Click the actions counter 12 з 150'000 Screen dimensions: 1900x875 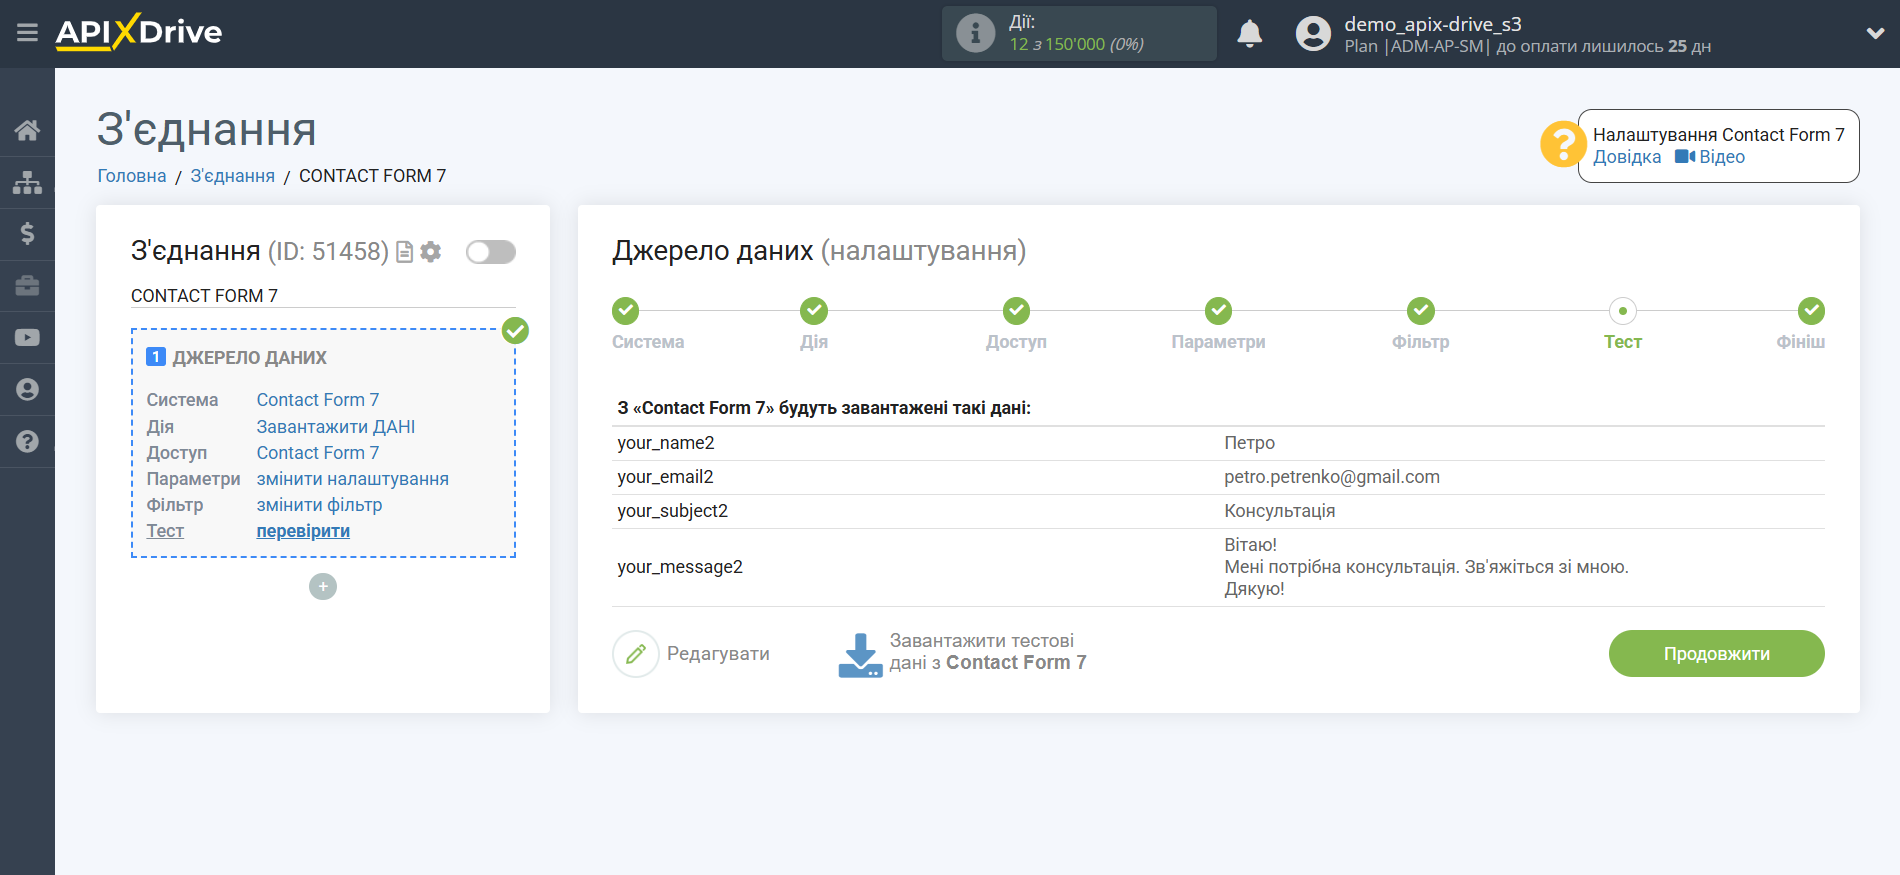pyautogui.click(x=1076, y=44)
